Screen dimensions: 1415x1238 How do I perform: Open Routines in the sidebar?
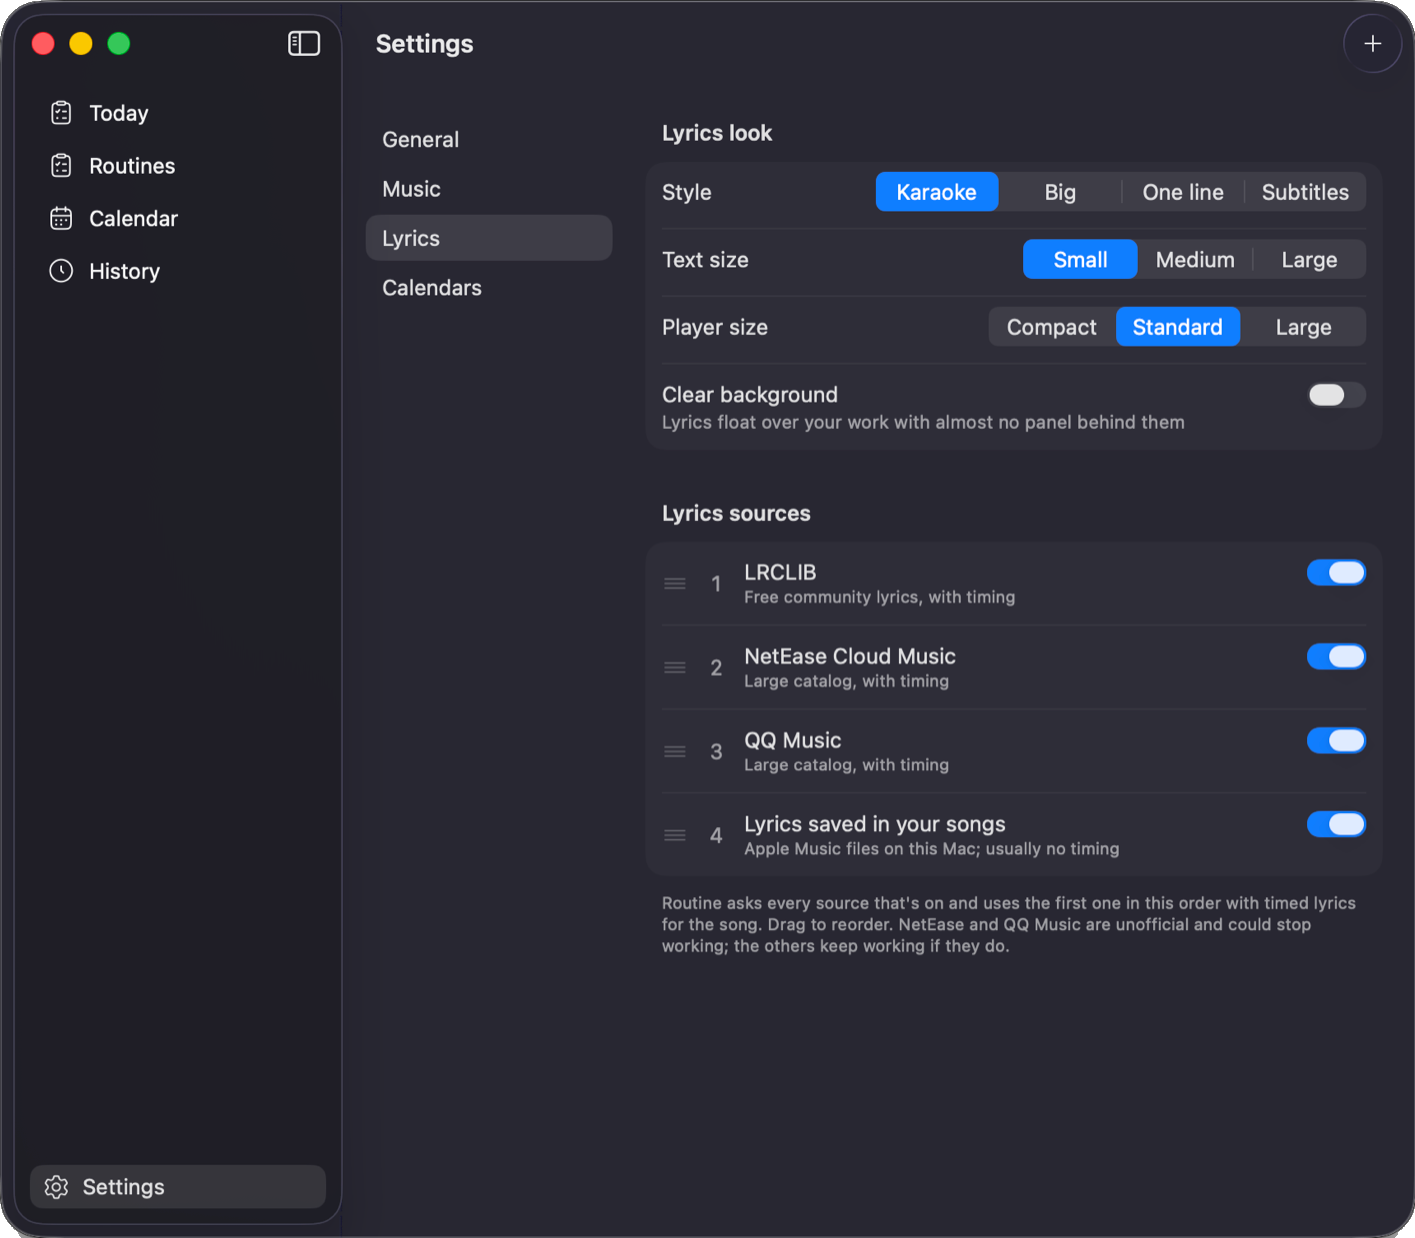tap(178, 166)
